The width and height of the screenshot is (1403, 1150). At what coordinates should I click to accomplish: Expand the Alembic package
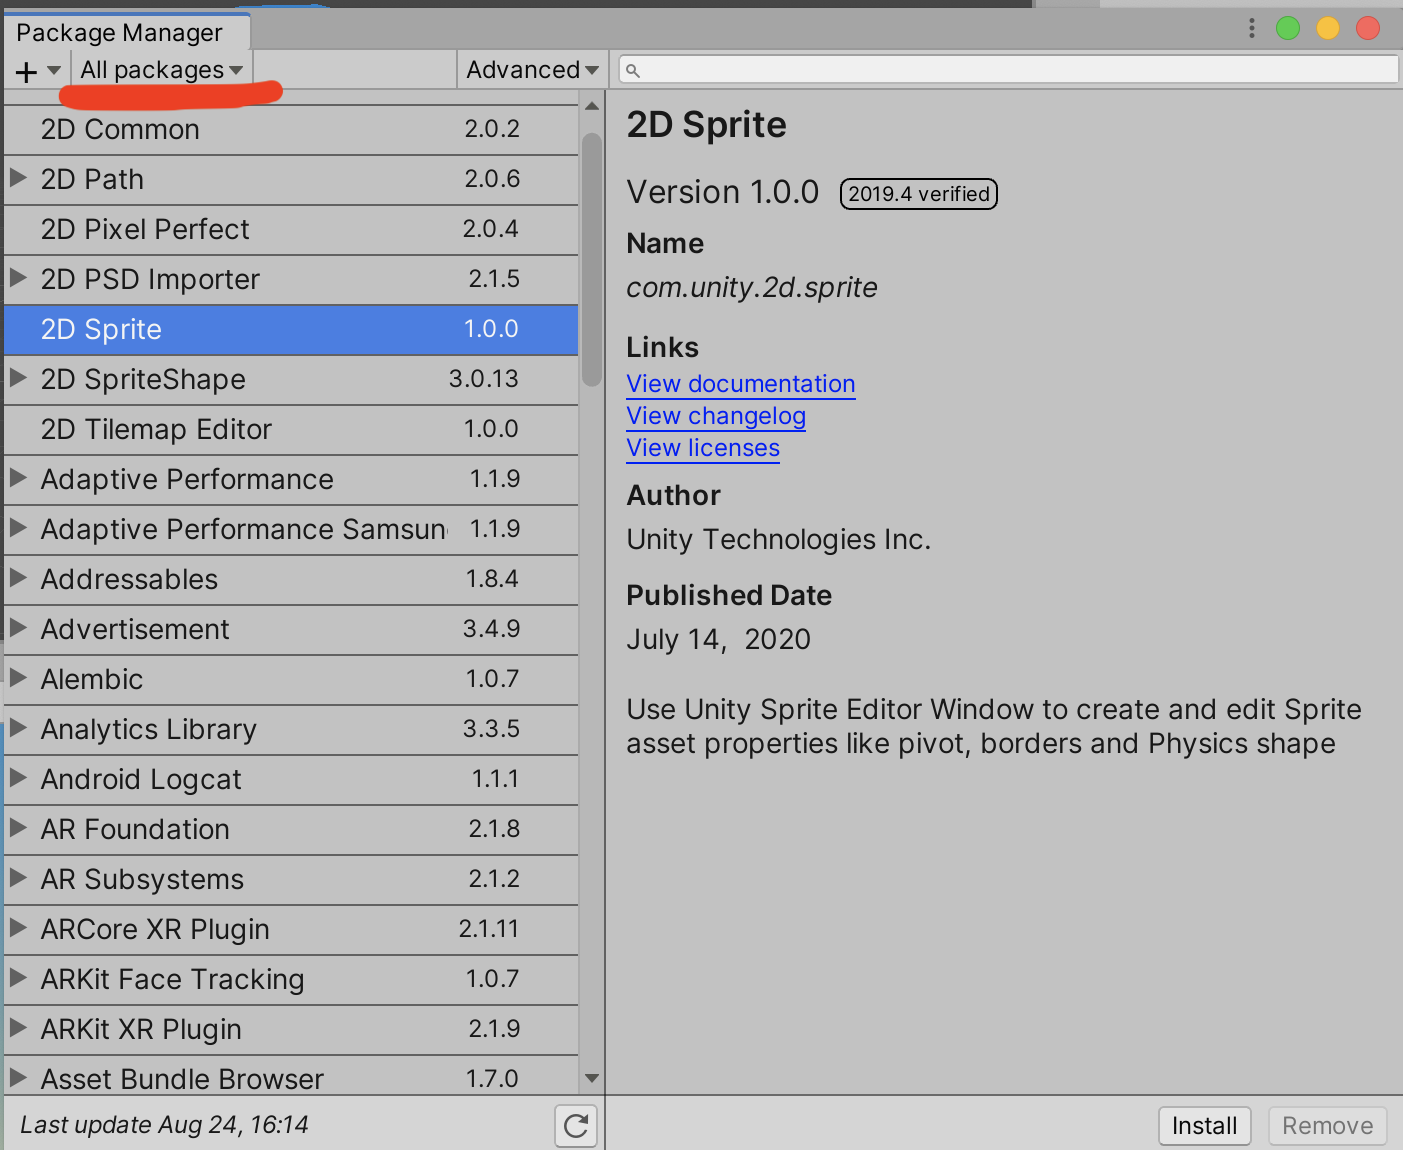(x=18, y=678)
